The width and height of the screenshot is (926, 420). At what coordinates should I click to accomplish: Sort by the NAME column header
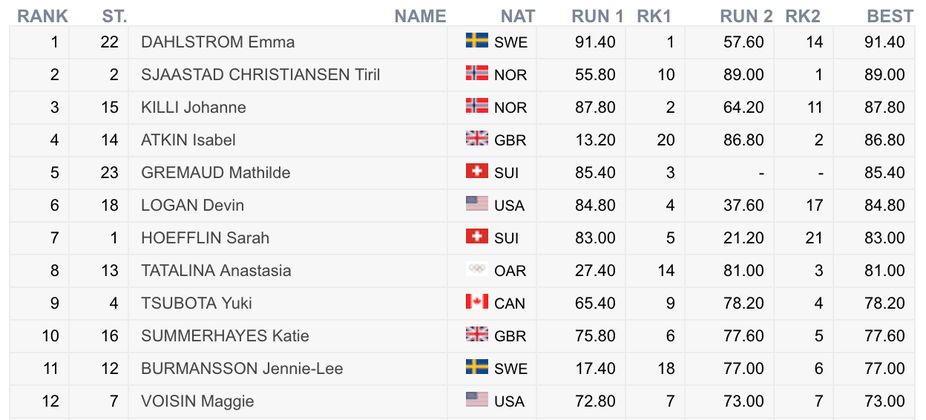coord(420,16)
